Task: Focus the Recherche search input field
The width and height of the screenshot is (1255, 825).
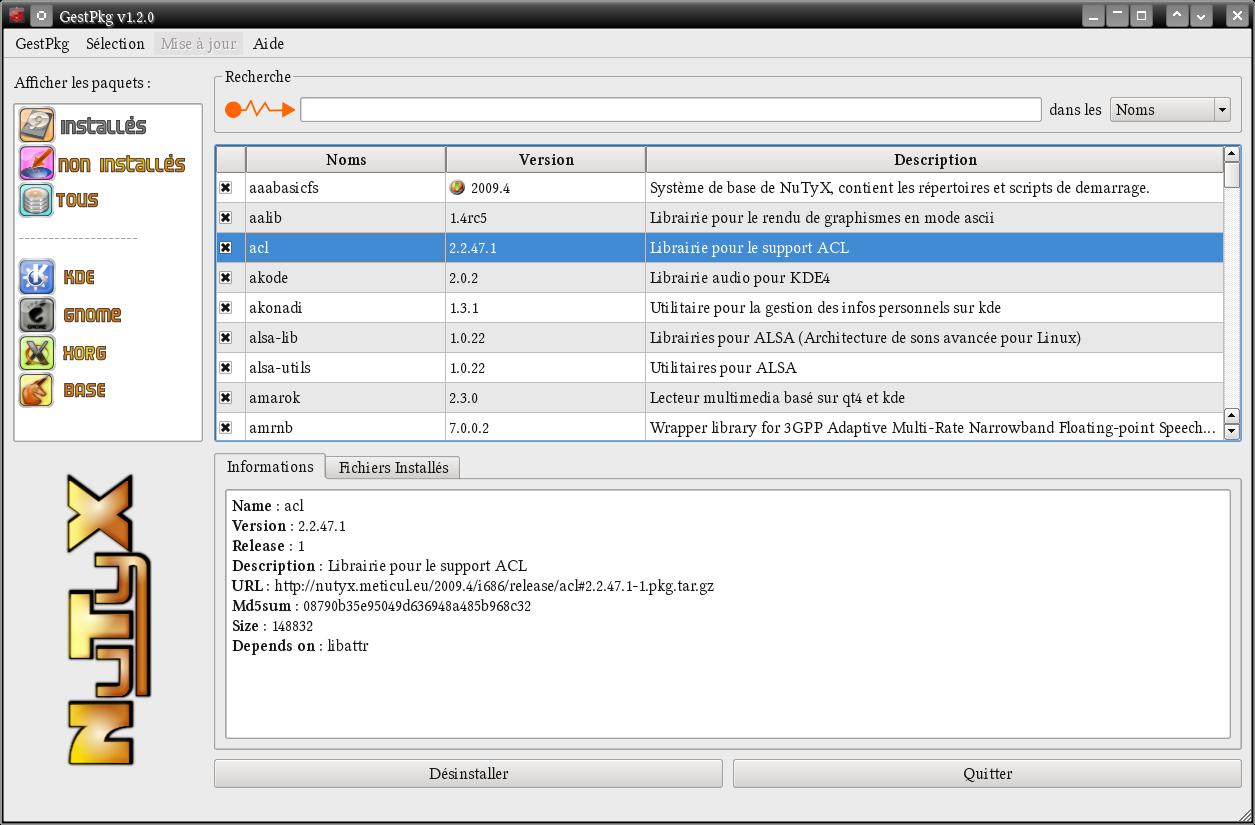Action: point(671,109)
